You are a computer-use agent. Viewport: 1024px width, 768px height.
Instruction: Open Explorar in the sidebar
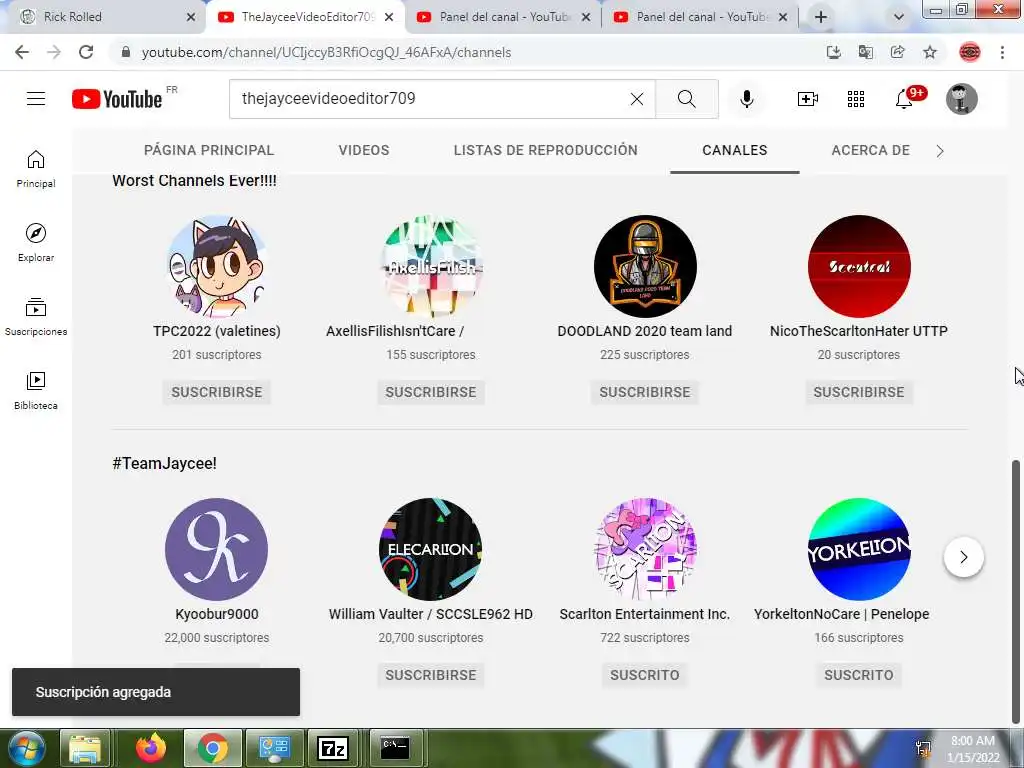pos(36,243)
